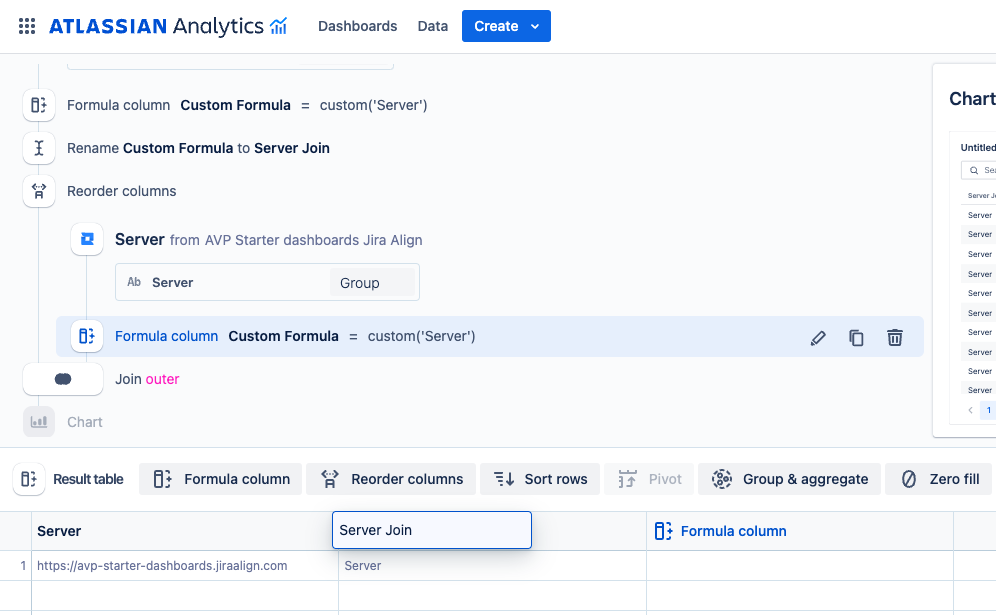The height and width of the screenshot is (615, 996).
Task: Duplicate the highlighted Formula column step
Action: tap(856, 337)
